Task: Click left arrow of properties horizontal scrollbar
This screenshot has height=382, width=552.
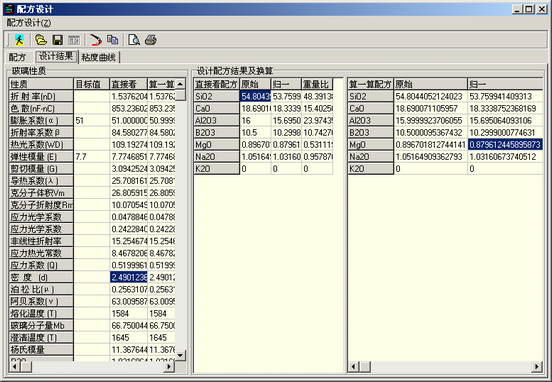Action: 15,367
